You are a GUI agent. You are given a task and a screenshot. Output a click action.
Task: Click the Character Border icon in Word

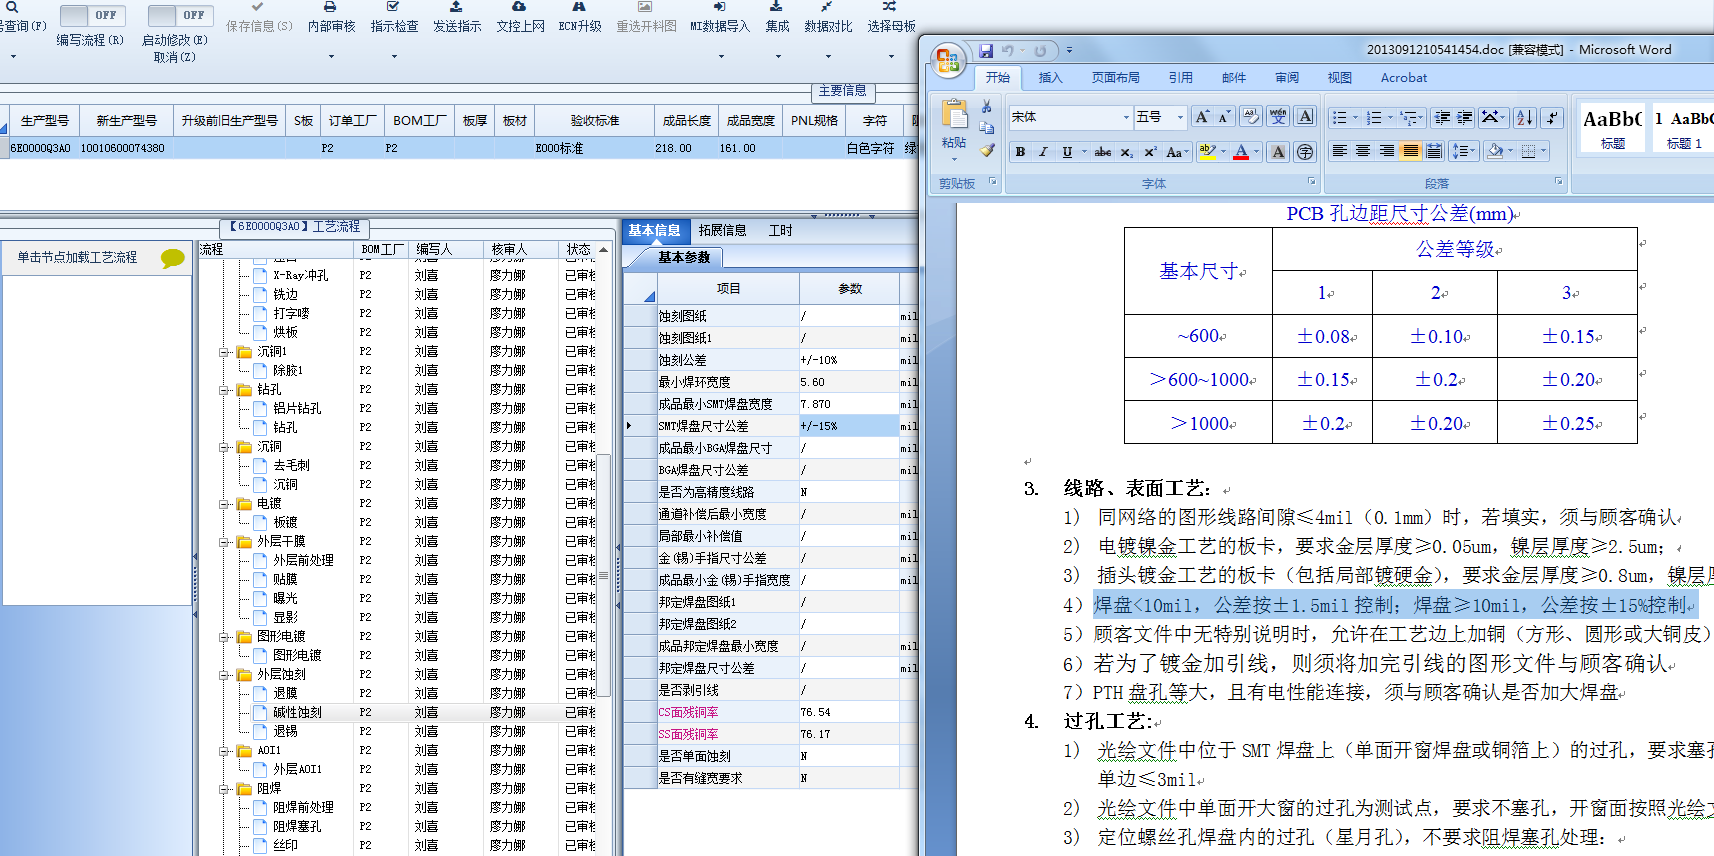pos(1305,117)
